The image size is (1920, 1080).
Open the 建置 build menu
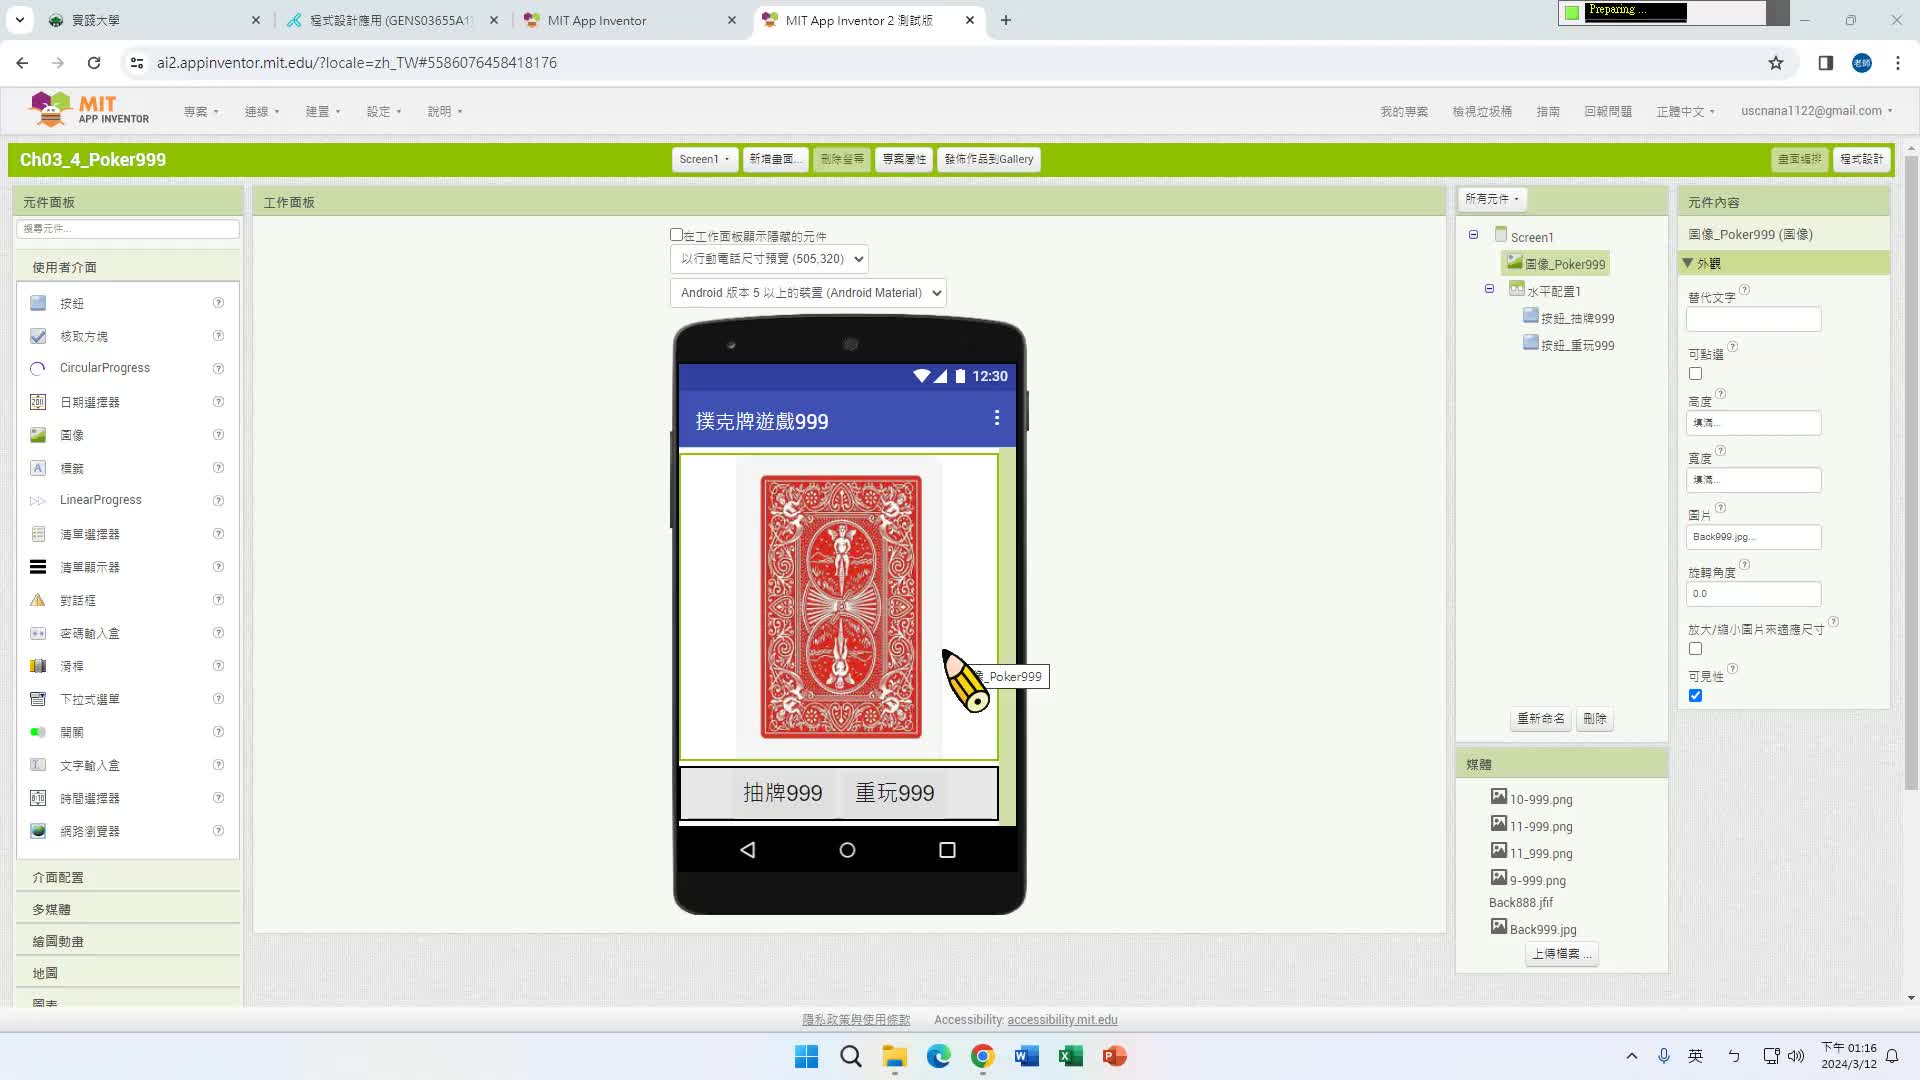pos(323,112)
